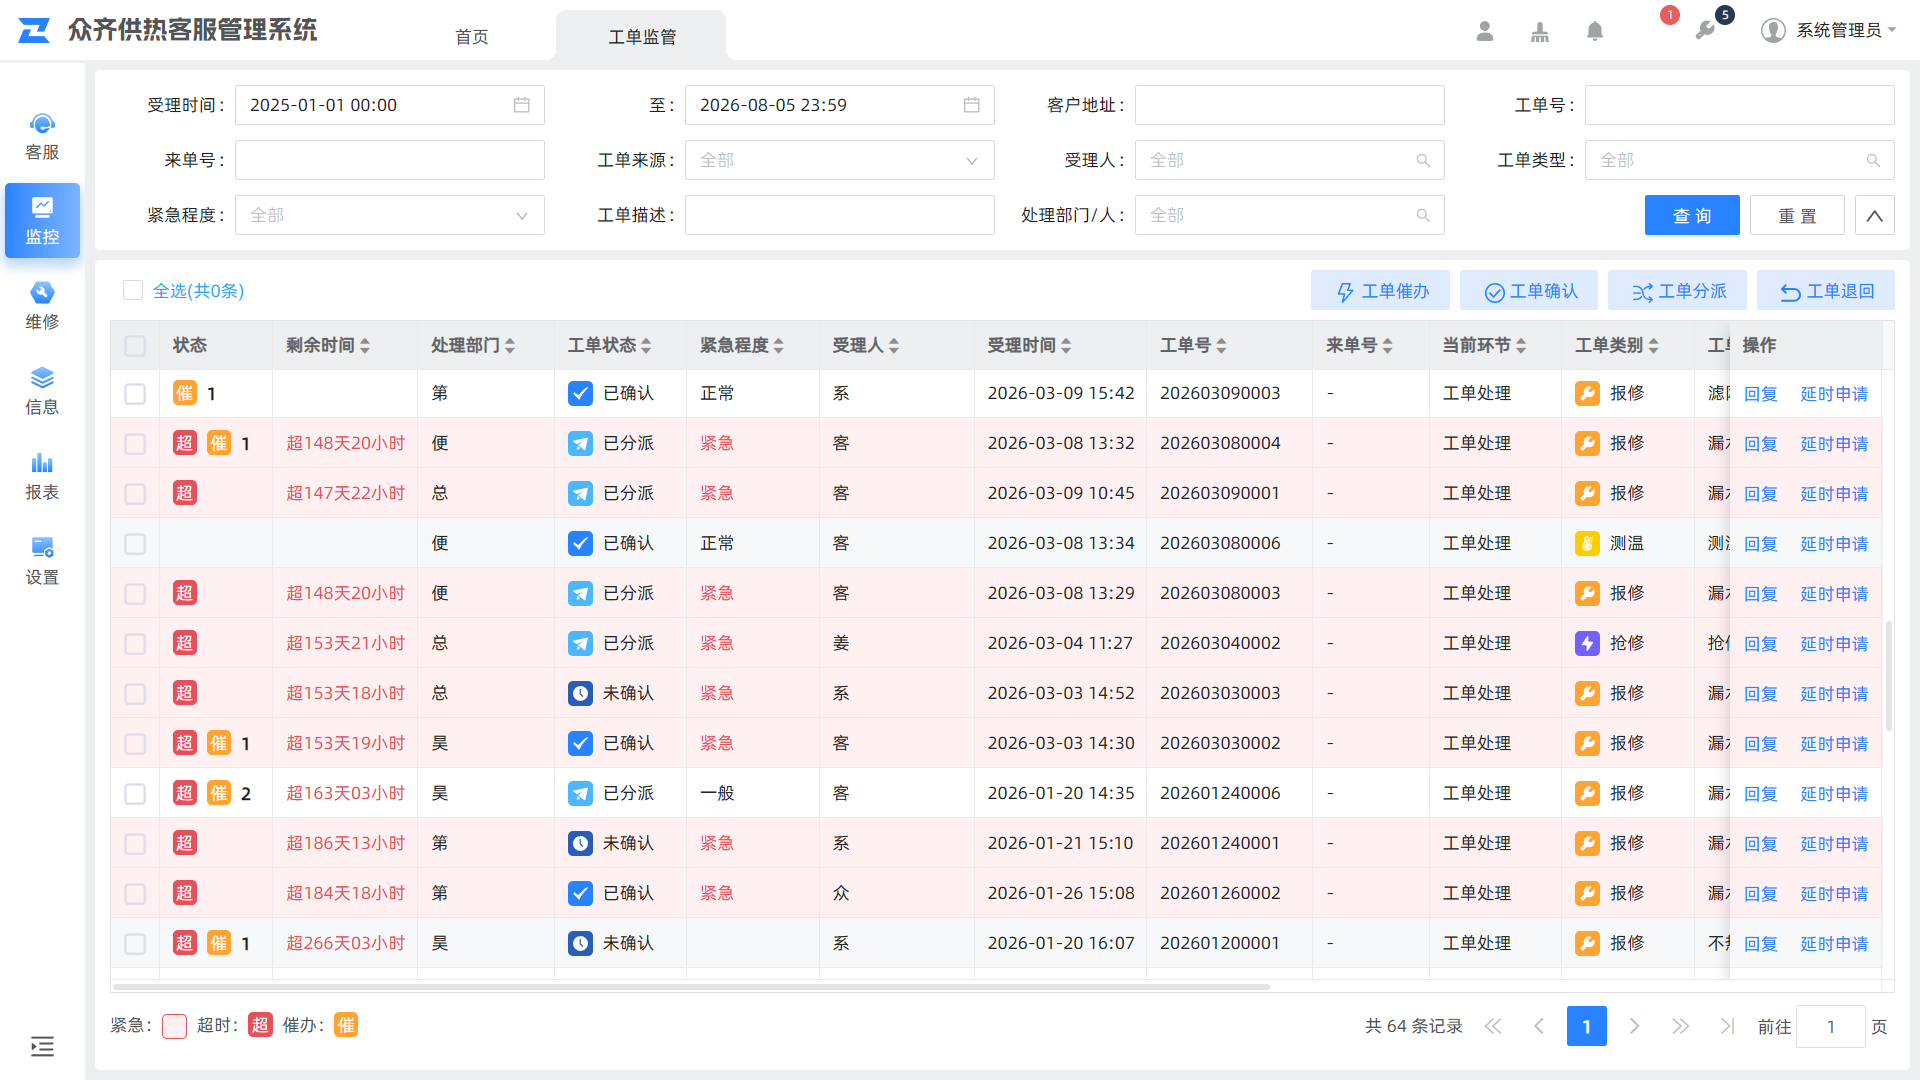Click the 前往 page number input
Image resolution: width=1920 pixels, height=1080 pixels.
[1831, 1027]
